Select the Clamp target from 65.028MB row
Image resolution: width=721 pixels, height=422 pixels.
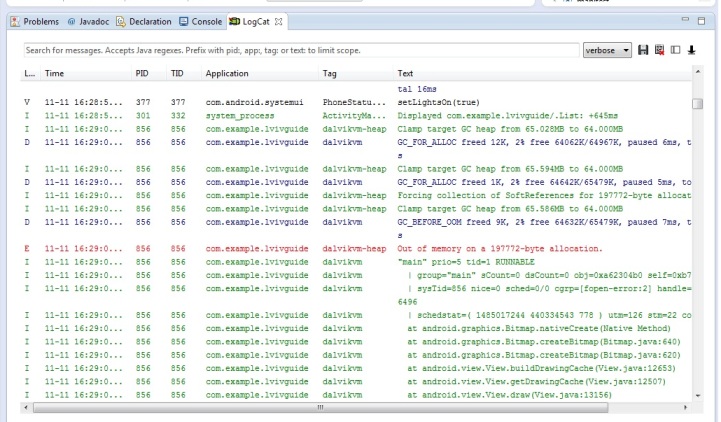pyautogui.click(x=356, y=129)
